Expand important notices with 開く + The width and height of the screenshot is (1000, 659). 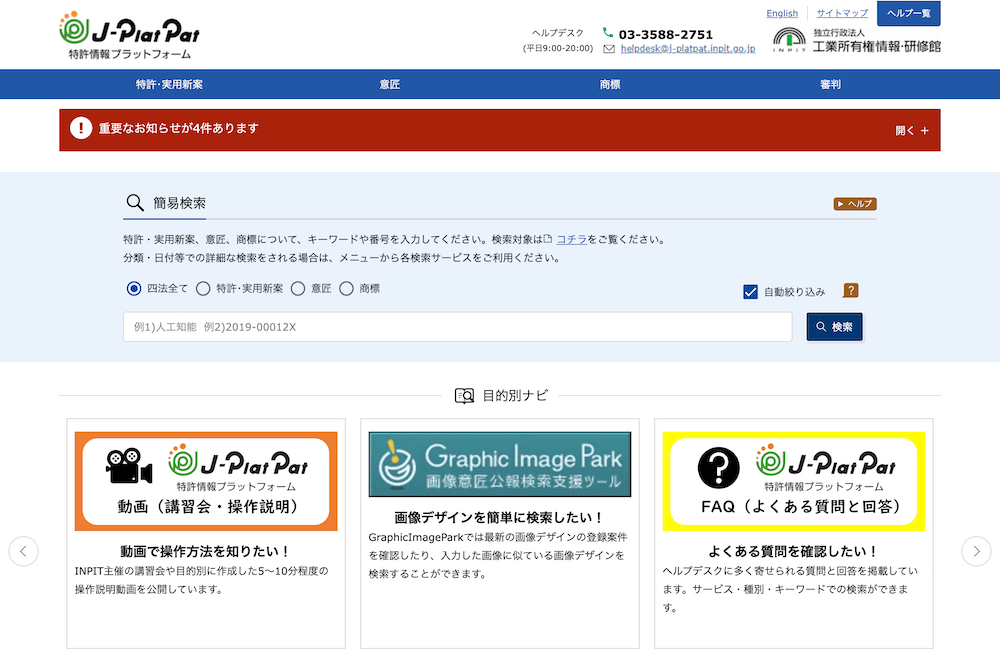point(911,130)
